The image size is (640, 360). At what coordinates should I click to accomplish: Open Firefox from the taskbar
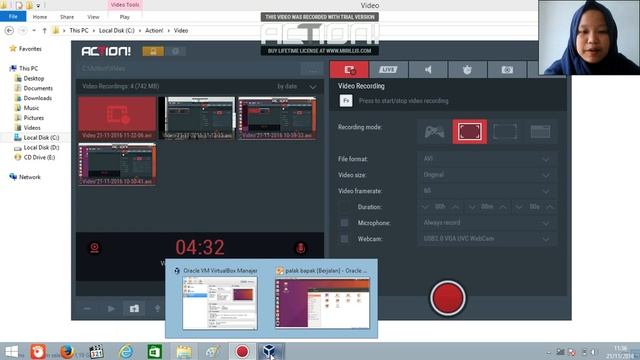[67, 351]
